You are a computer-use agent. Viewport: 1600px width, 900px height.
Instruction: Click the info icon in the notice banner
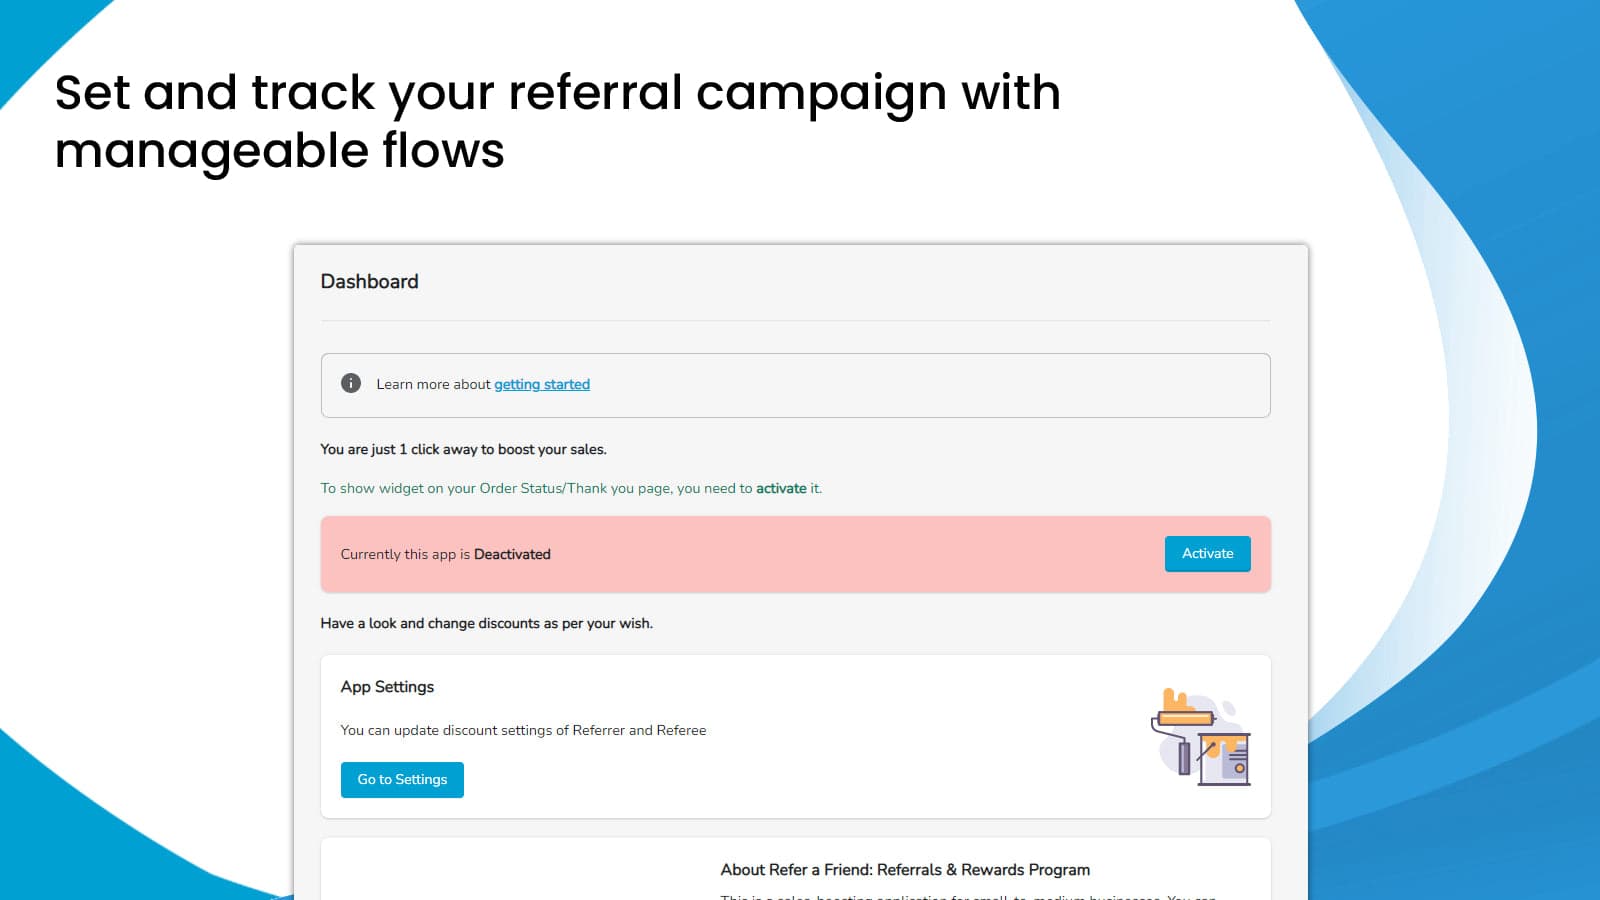[351, 383]
